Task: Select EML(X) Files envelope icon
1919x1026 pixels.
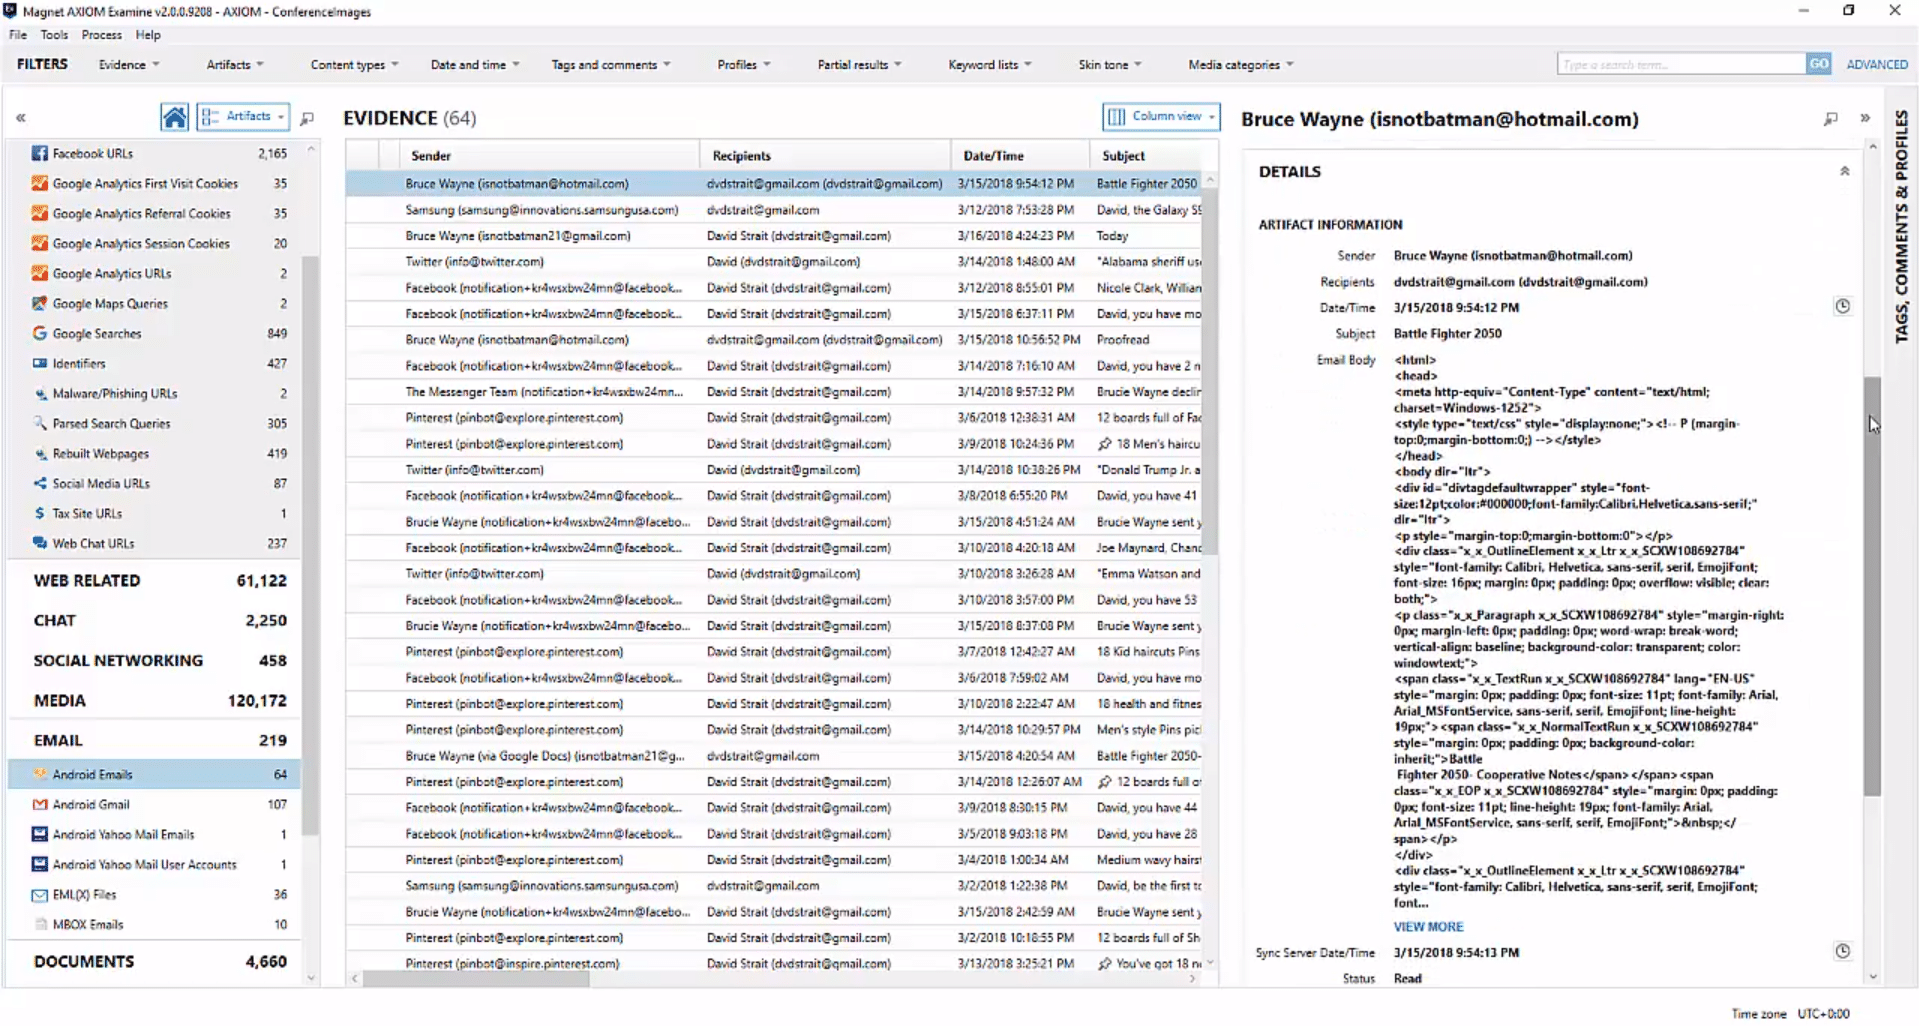Action: pos(40,895)
